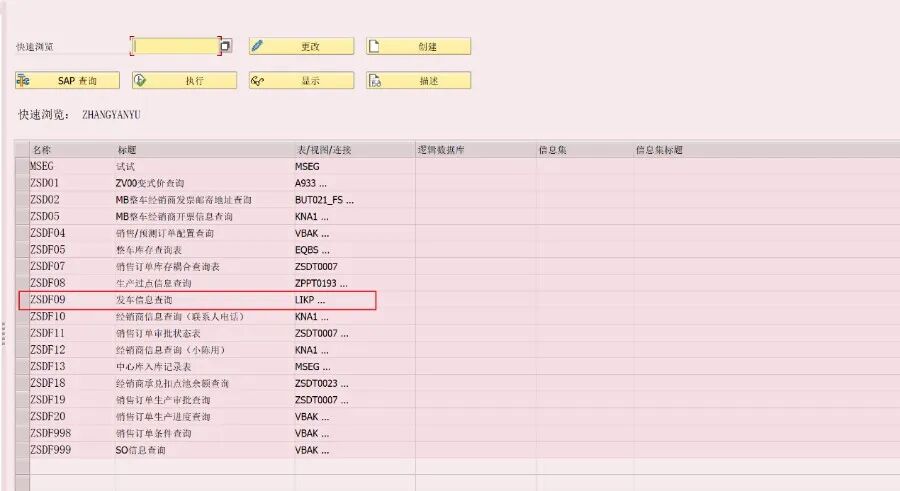
Task: Select the ZSDF998 quickview name
Action: 50,433
